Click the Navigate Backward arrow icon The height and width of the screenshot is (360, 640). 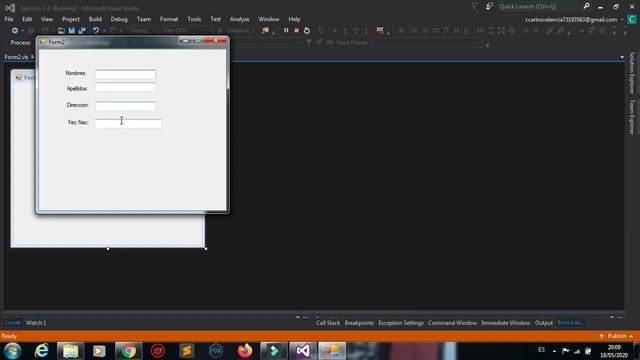pyautogui.click(x=15, y=31)
